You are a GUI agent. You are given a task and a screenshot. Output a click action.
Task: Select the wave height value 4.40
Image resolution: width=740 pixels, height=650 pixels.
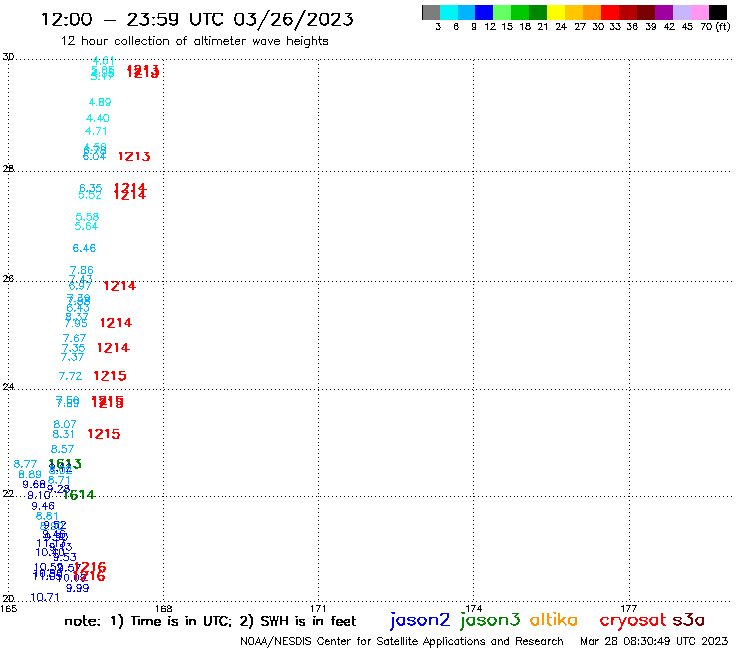tap(98, 118)
